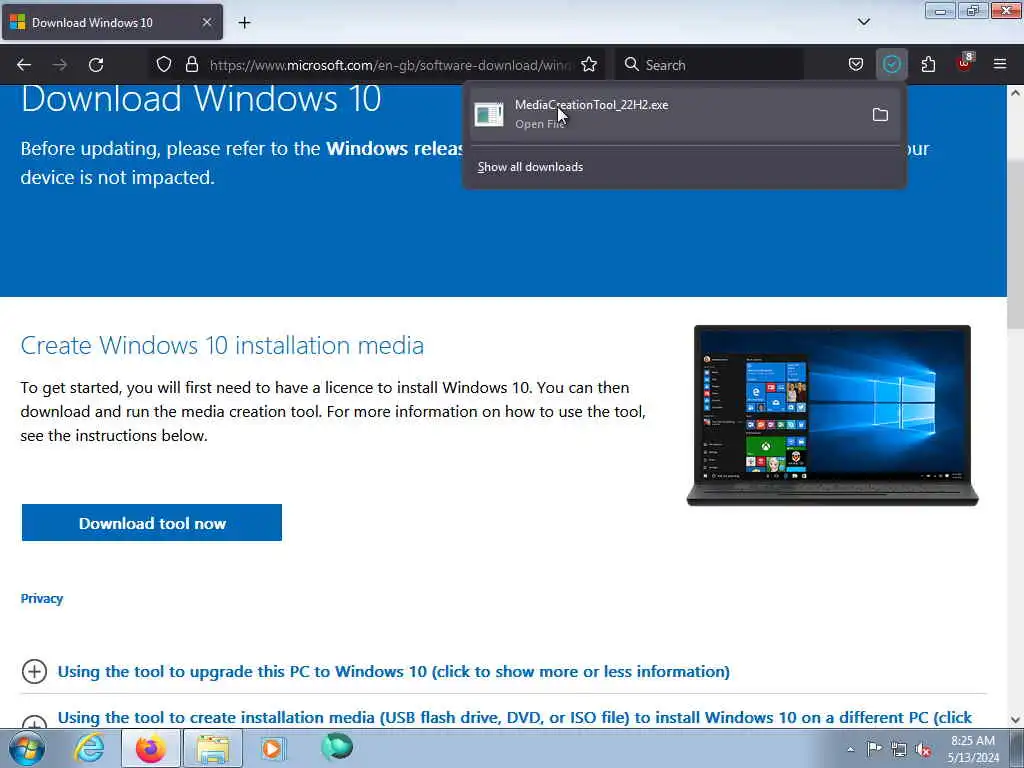The width and height of the screenshot is (1024, 768).
Task: Open the Save to Pocket icon
Action: 856,65
